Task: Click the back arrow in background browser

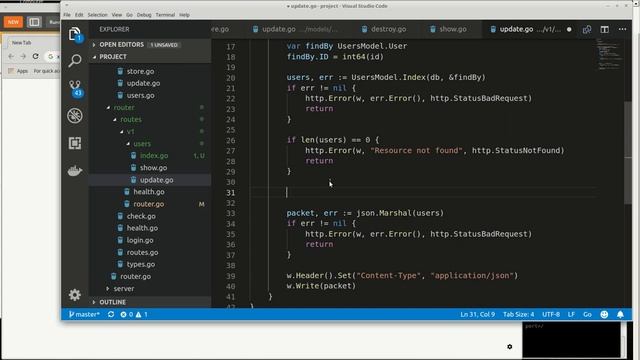Action: coord(11,56)
